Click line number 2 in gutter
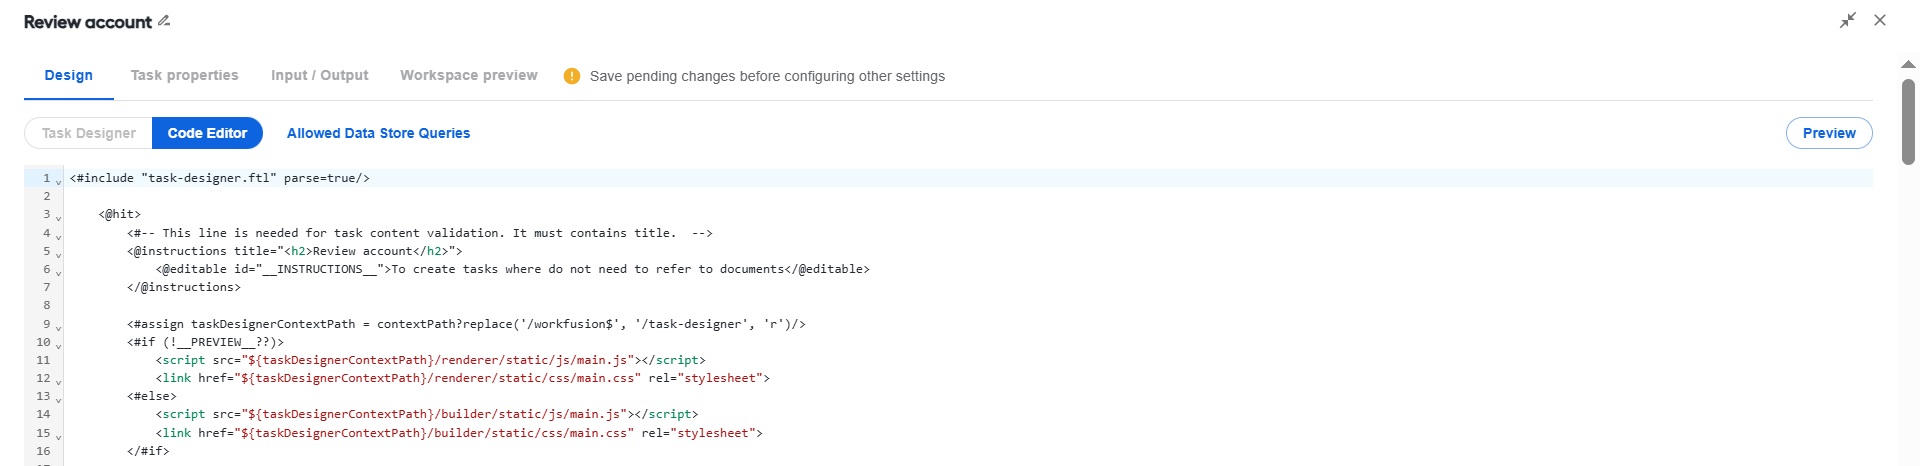1920x466 pixels. click(46, 196)
